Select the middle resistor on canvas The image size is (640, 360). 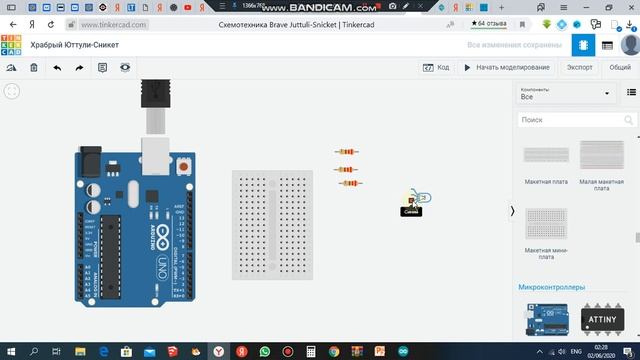[x=346, y=169]
